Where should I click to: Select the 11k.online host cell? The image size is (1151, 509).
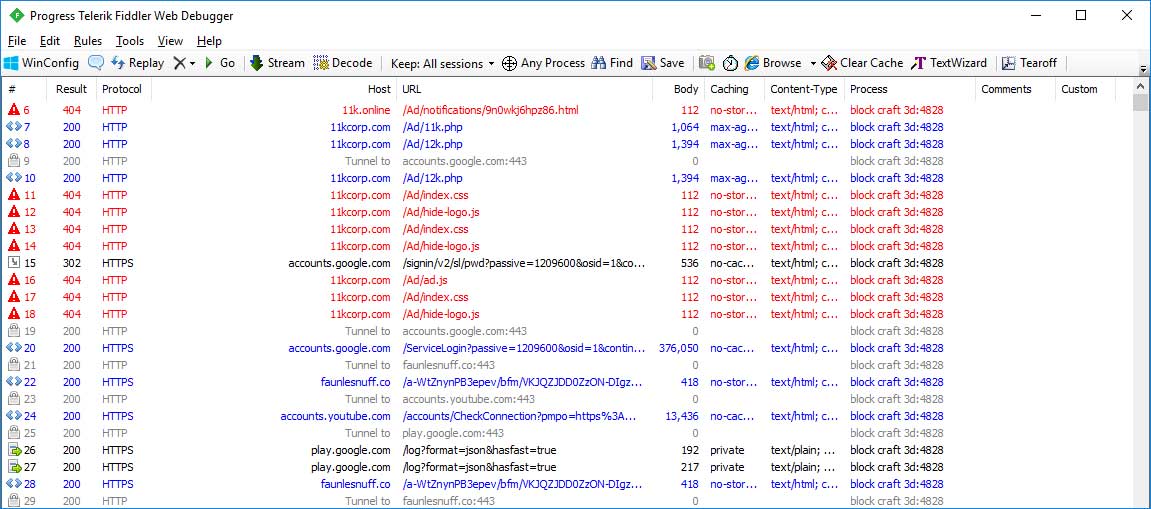tap(366, 110)
